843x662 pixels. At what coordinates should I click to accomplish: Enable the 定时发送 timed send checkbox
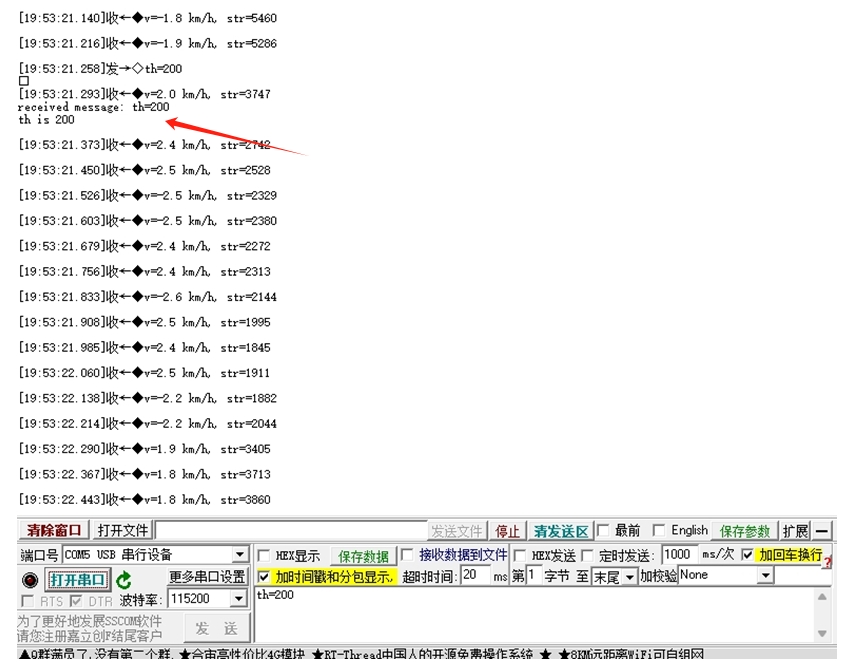(589, 555)
